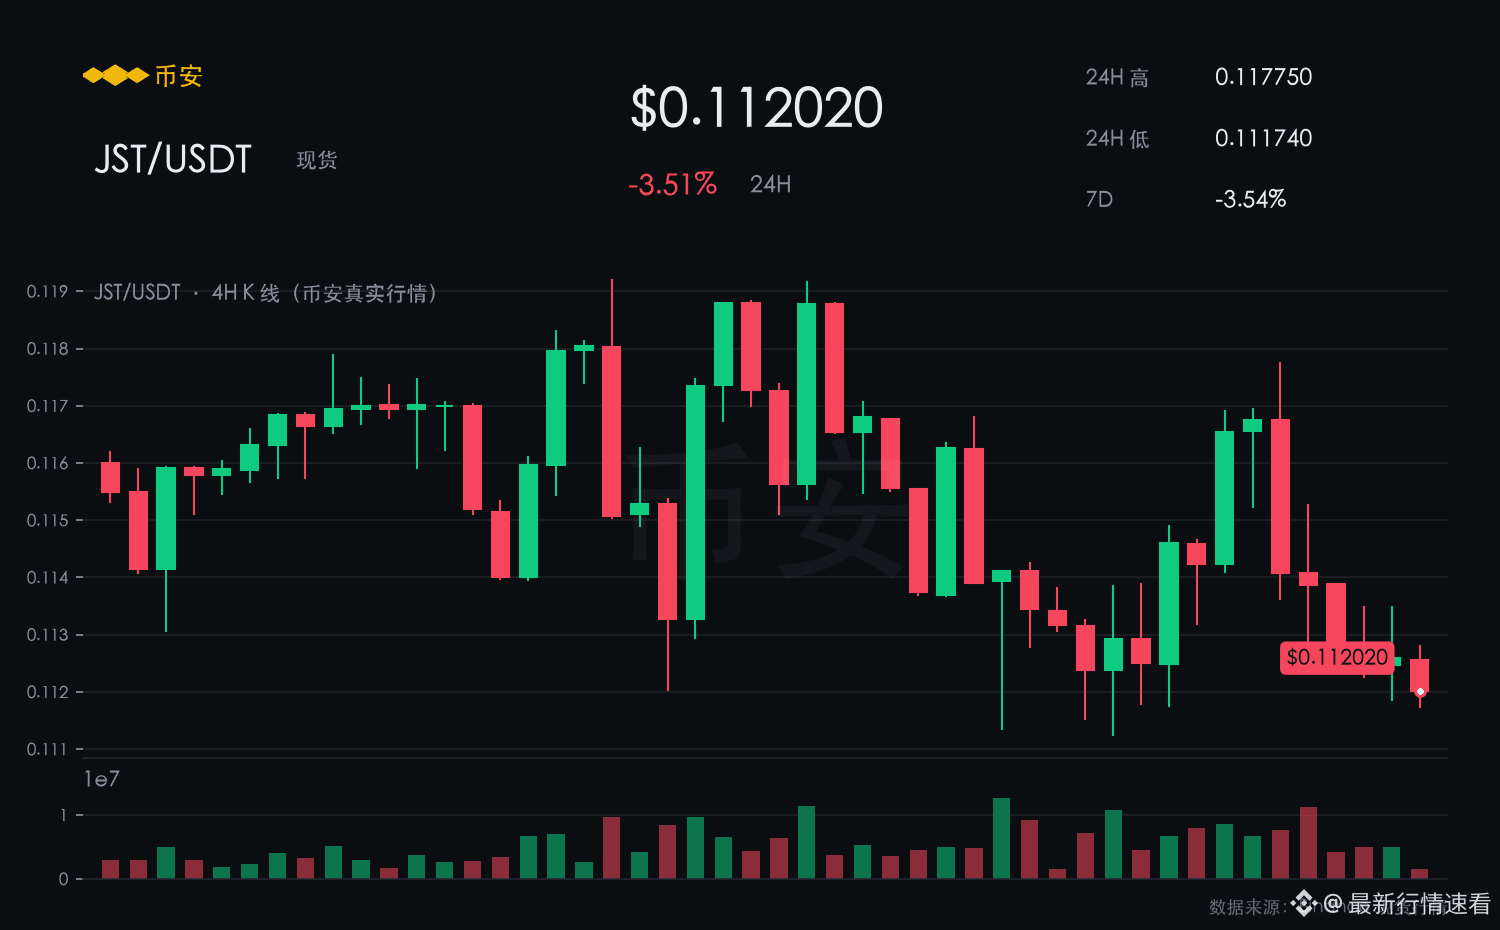The width and height of the screenshot is (1500, 930).
Task: Click the Binance square watermark icon
Action: click(x=1303, y=903)
